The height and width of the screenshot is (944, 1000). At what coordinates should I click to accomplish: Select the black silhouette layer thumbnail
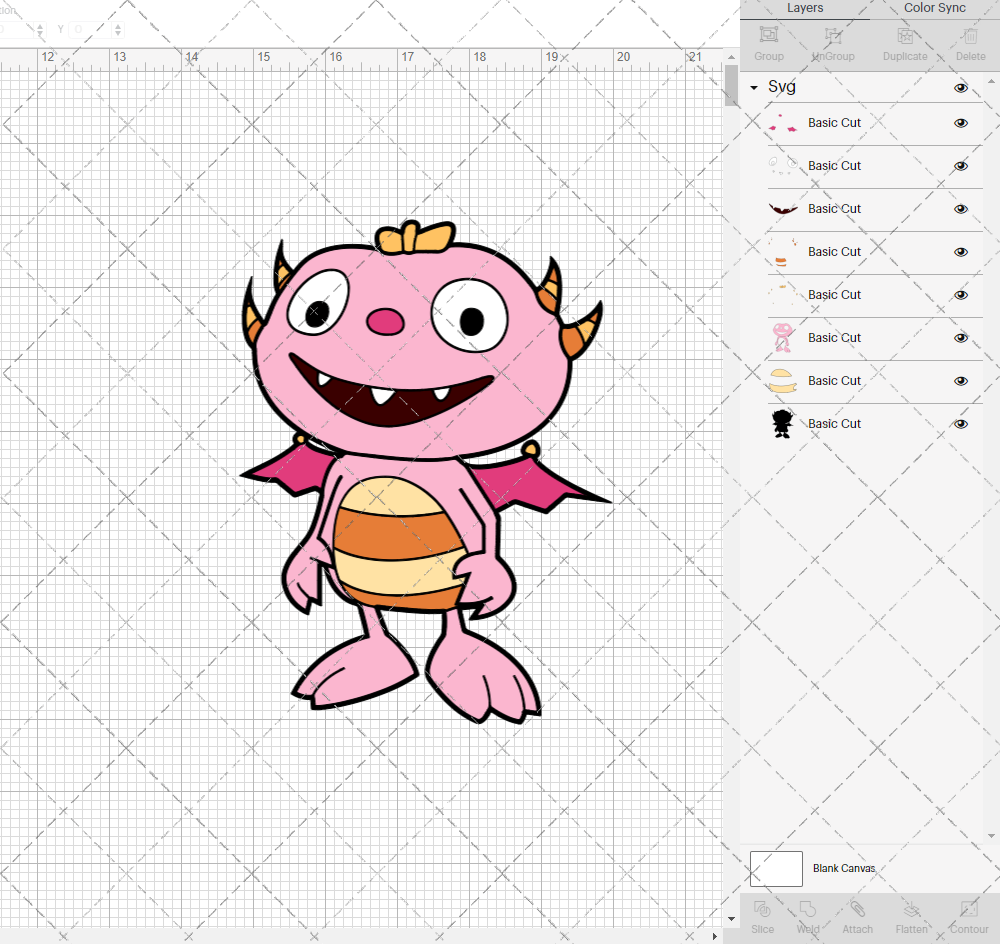tap(783, 424)
